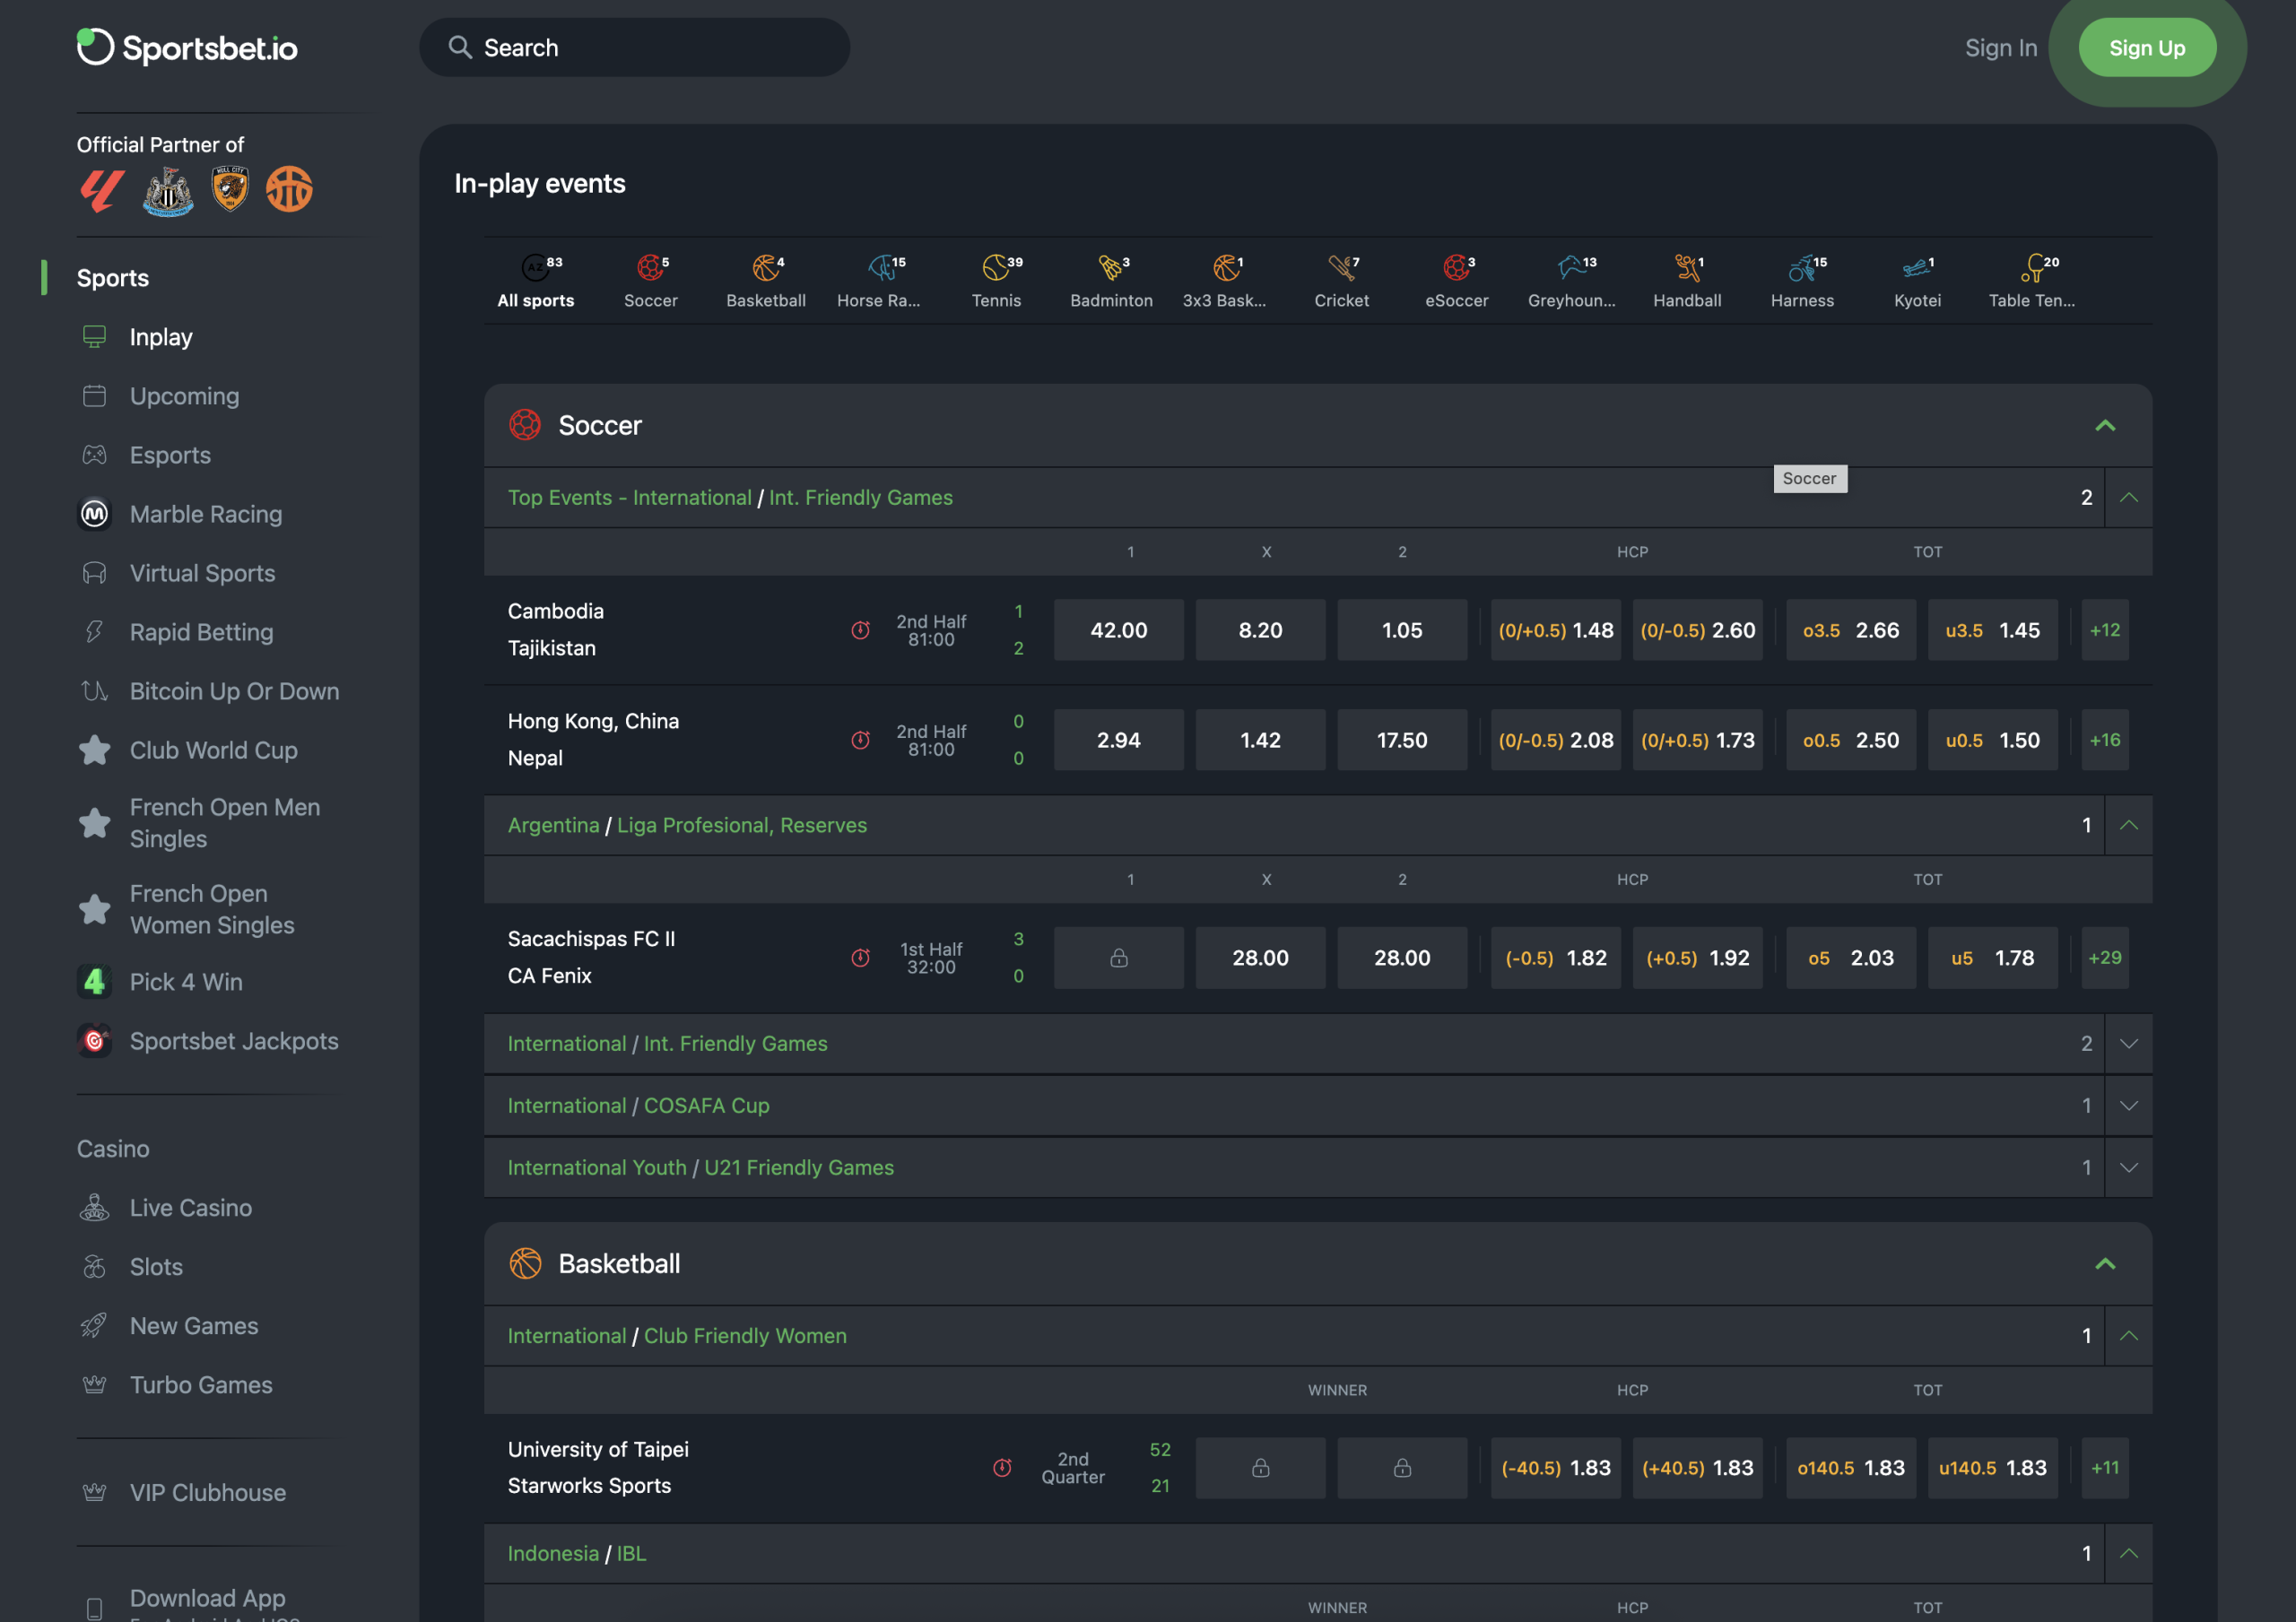
Task: Open Sportsbet Jackpots sidebar icon
Action: tap(94, 1041)
